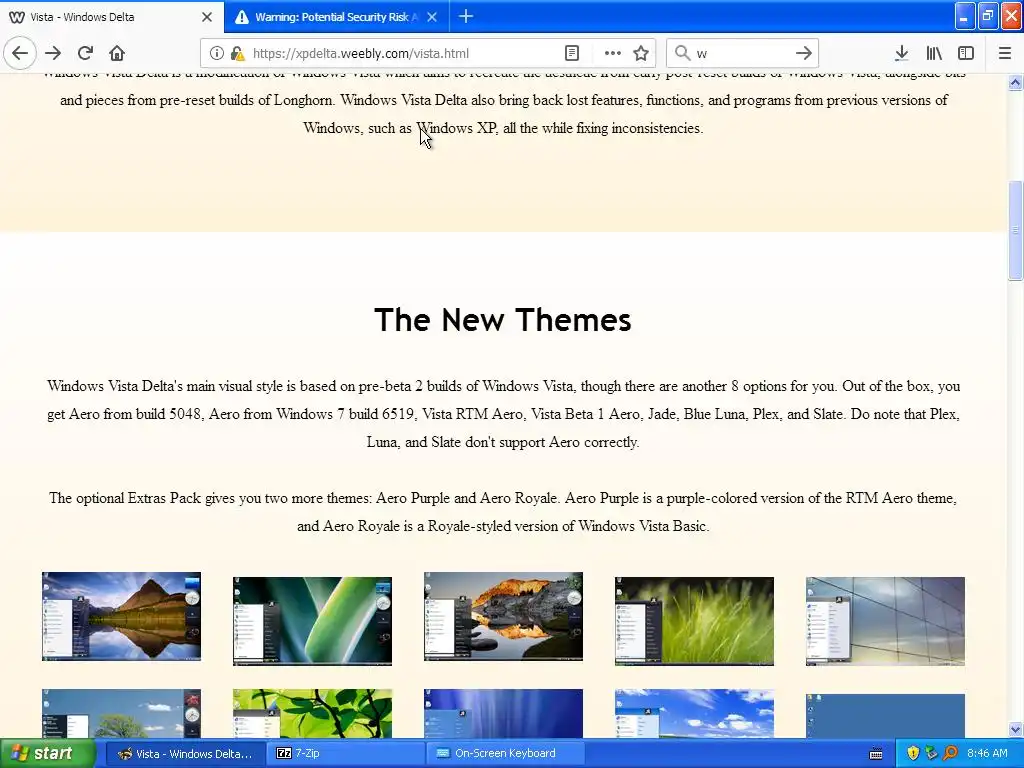Reload the current page
This screenshot has width=1024, height=768.
click(85, 53)
